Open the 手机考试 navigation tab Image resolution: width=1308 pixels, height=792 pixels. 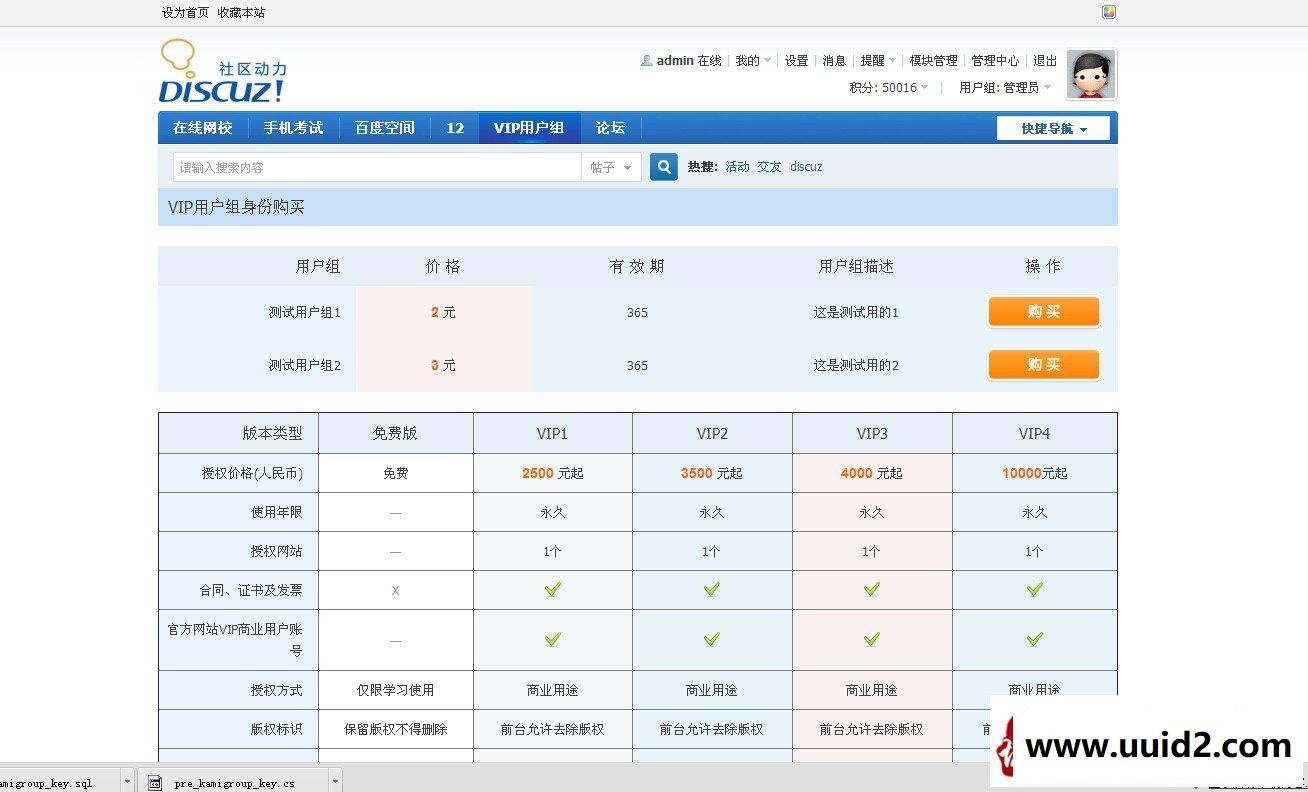click(293, 127)
